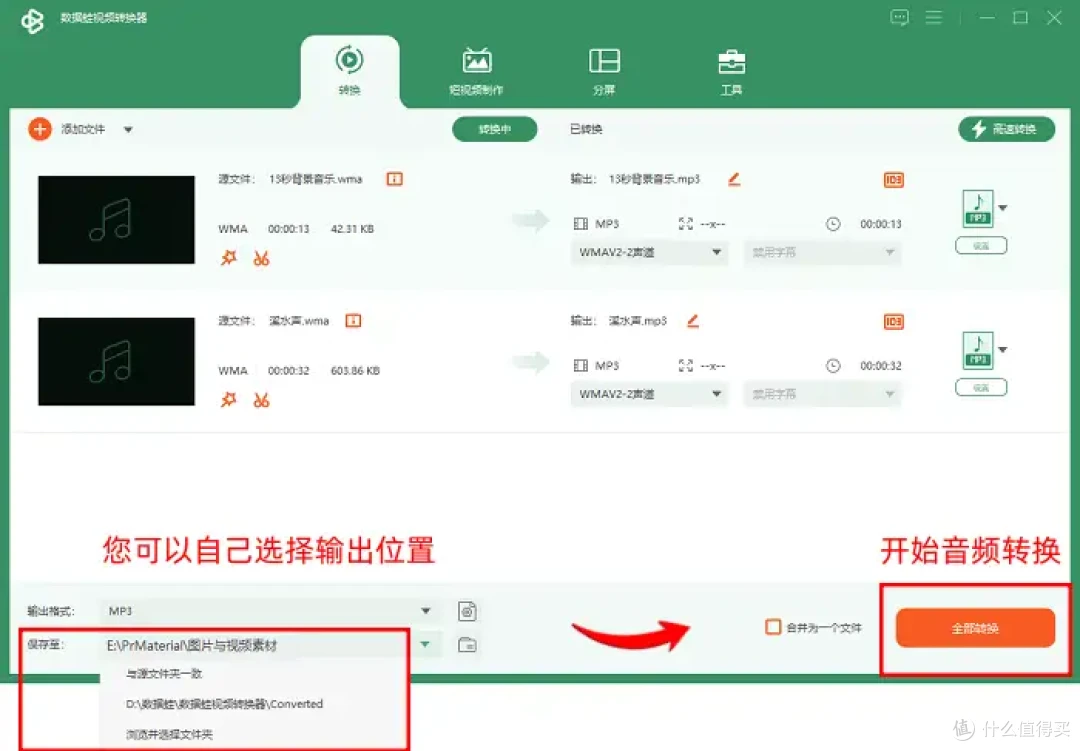The height and width of the screenshot is (751, 1080).
Task: Click the clock duration icon for 13秒背景音乐
Action: coord(833,224)
